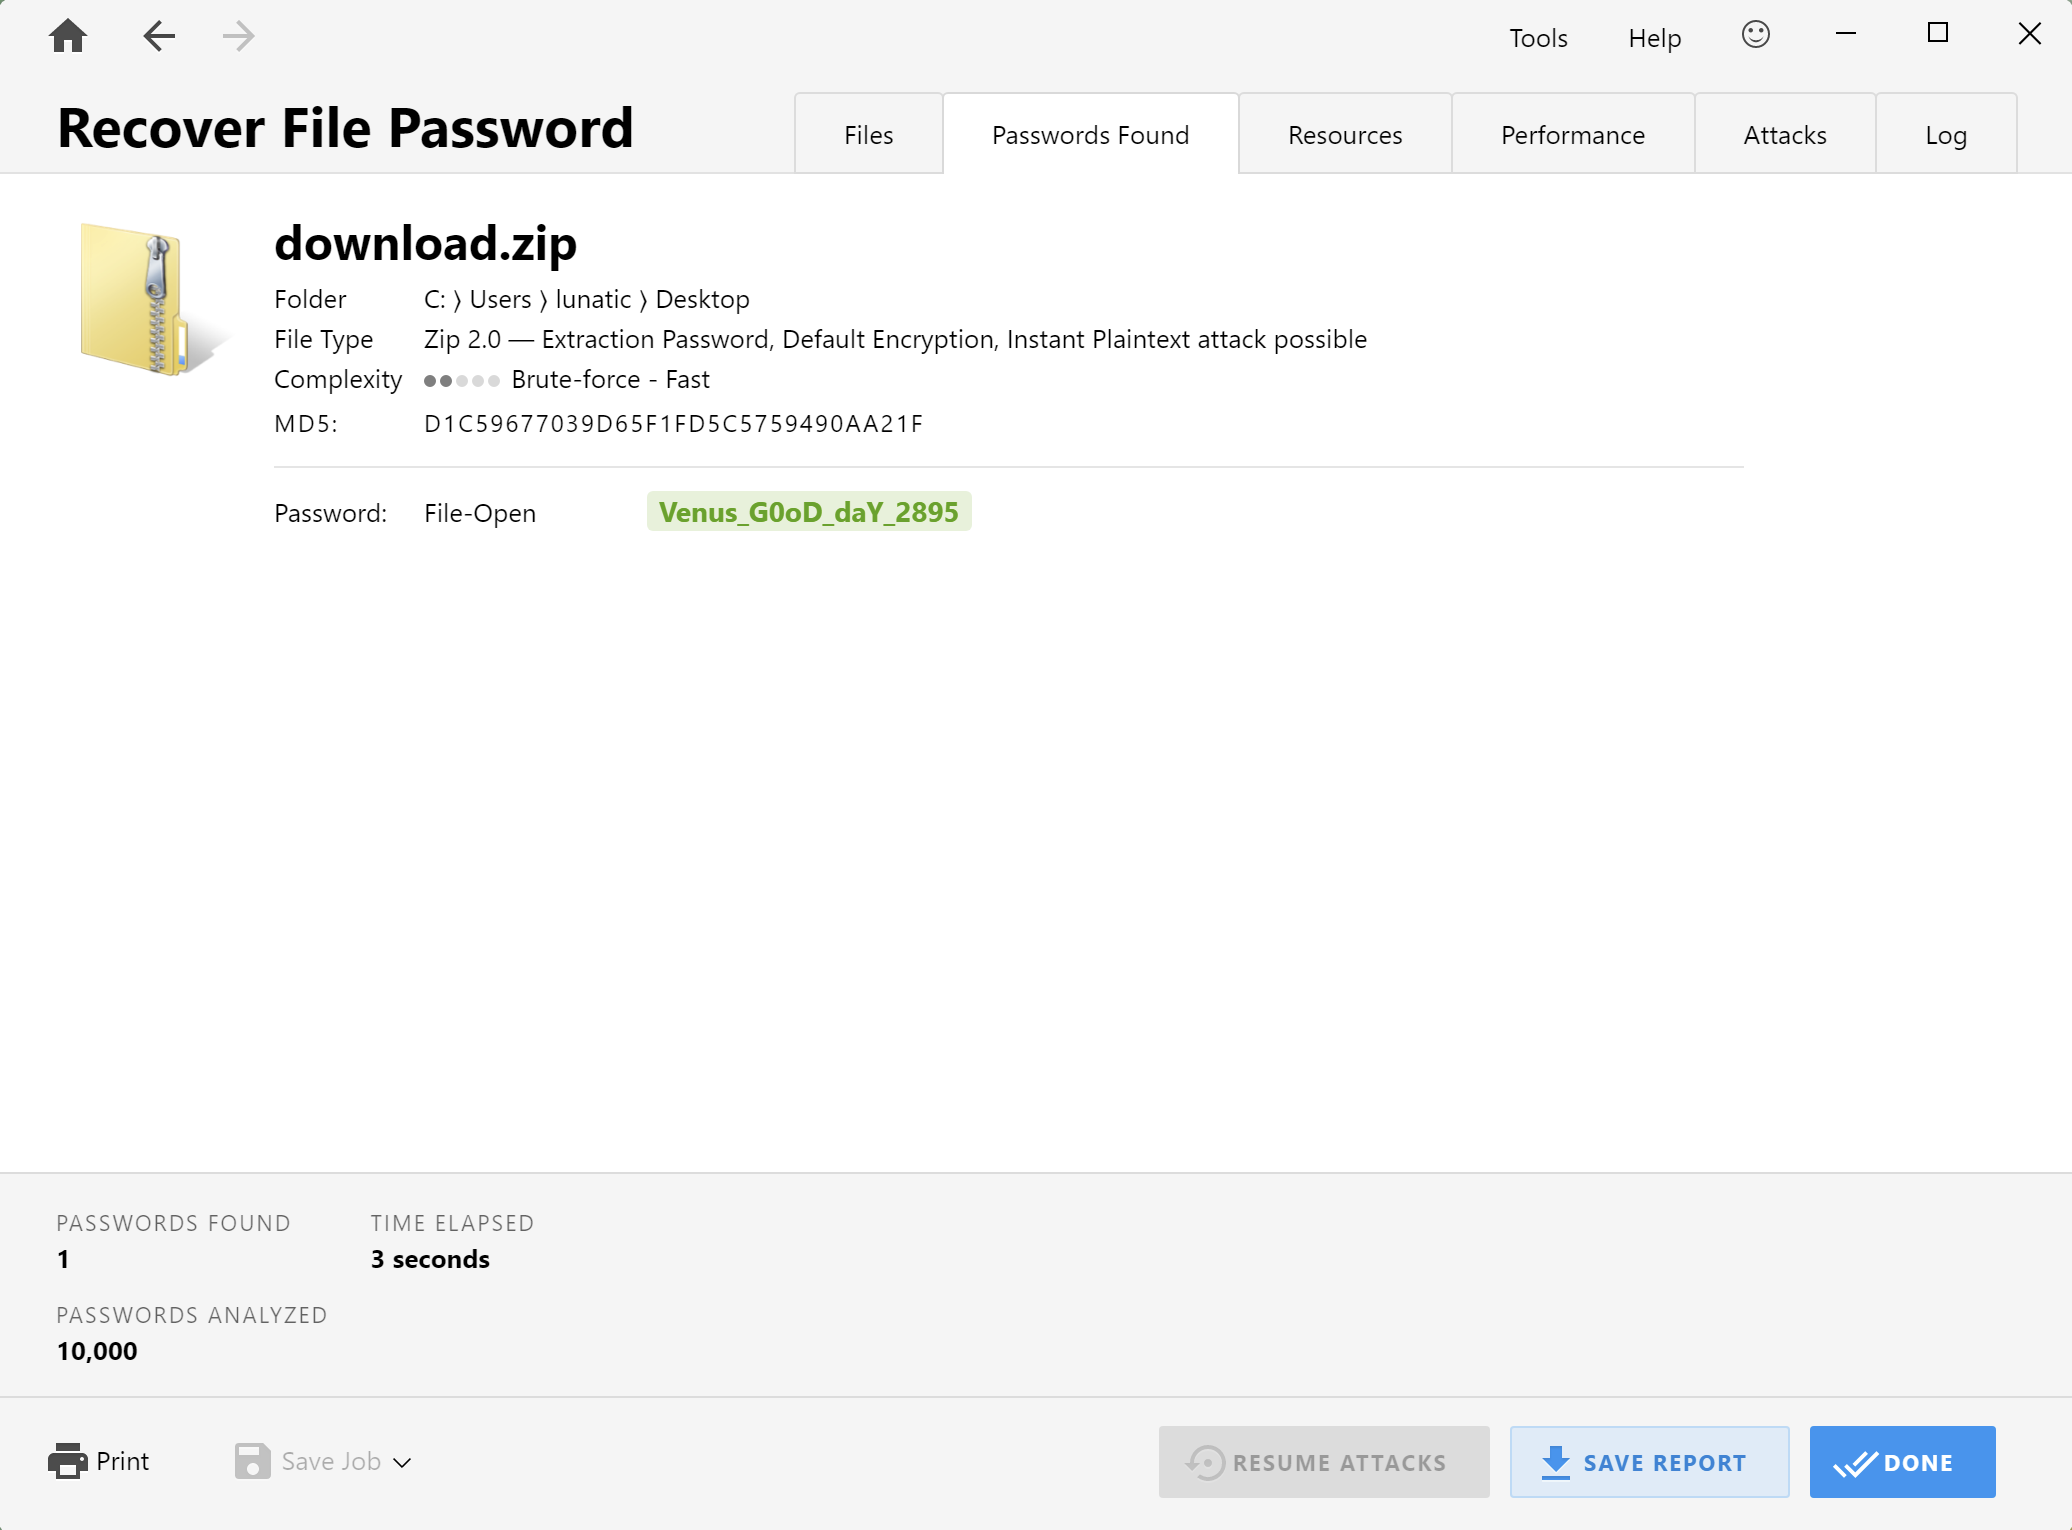Click the Done button
This screenshot has height=1530, width=2072.
(1902, 1462)
